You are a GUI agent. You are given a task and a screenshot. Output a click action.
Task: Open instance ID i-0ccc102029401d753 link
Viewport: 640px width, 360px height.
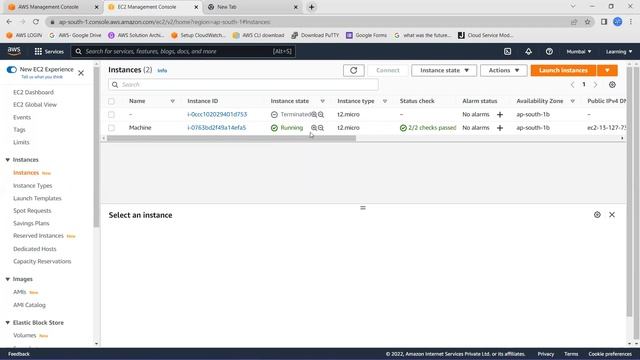[x=217, y=115]
